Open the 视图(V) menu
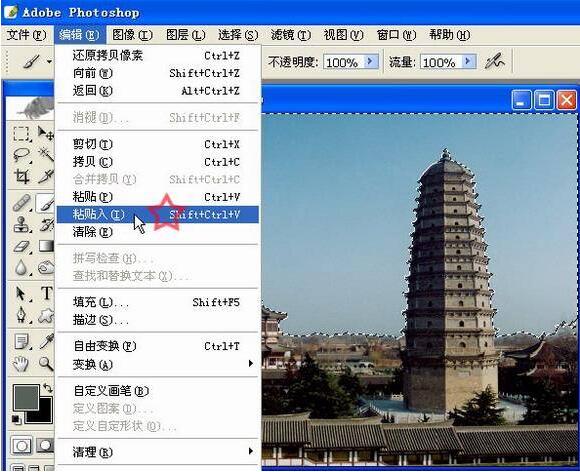Screen dimensions: 580x472 (x=344, y=35)
